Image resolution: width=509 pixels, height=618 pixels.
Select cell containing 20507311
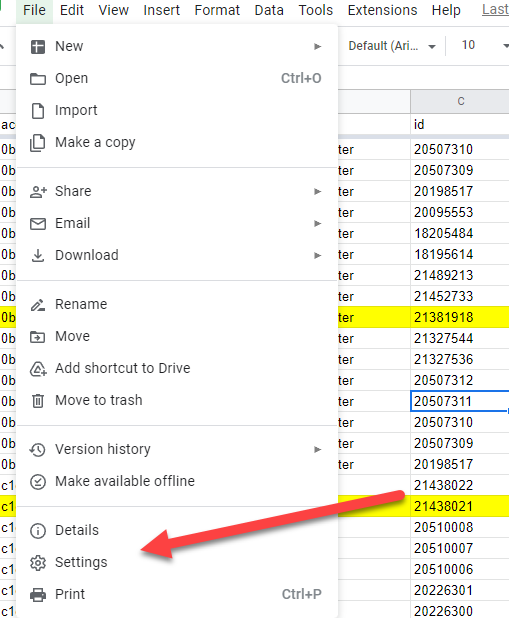(460, 401)
